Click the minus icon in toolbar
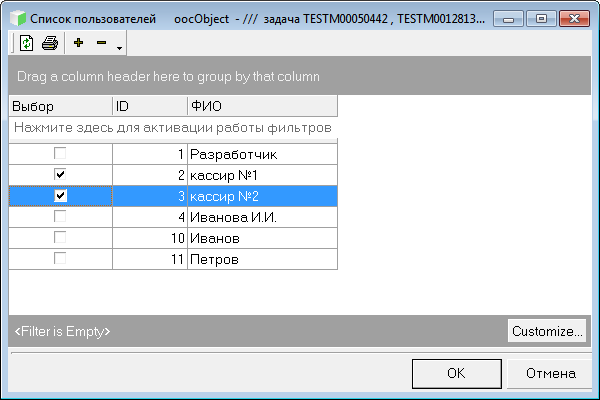Viewport: 600px width, 400px height. 101,43
